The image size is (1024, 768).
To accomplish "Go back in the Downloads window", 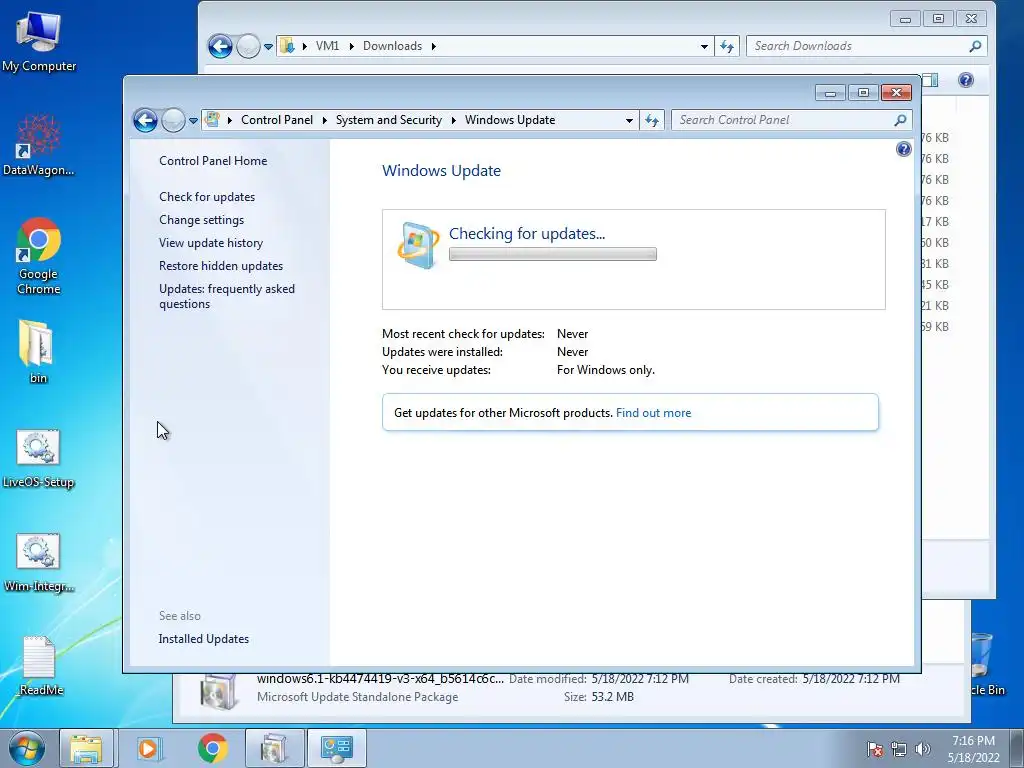I will 220,46.
